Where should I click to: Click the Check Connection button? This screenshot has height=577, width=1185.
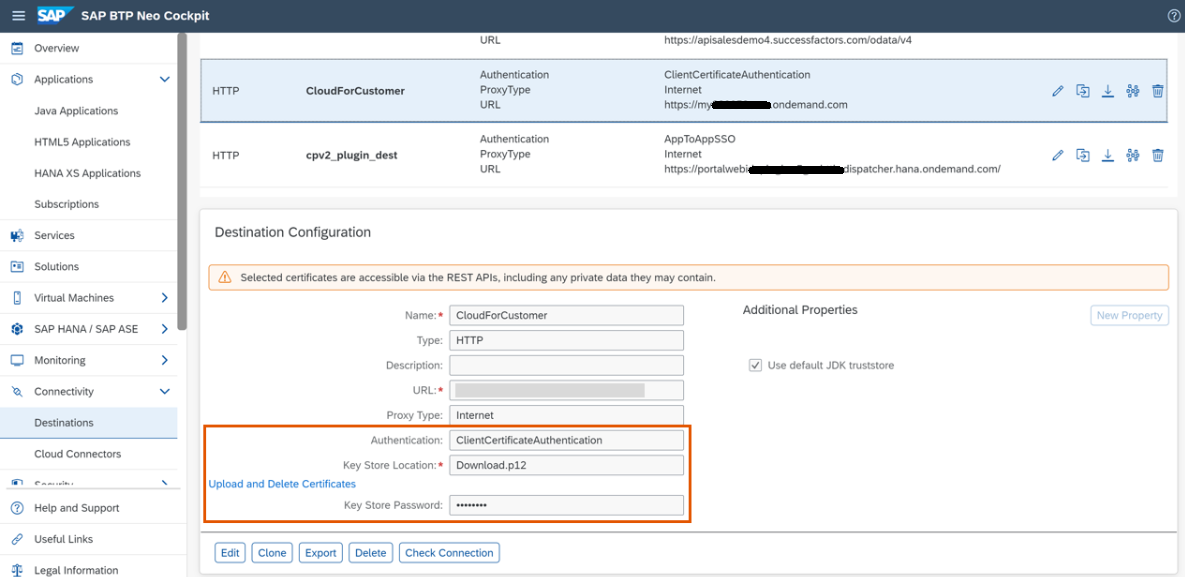pyautogui.click(x=449, y=553)
